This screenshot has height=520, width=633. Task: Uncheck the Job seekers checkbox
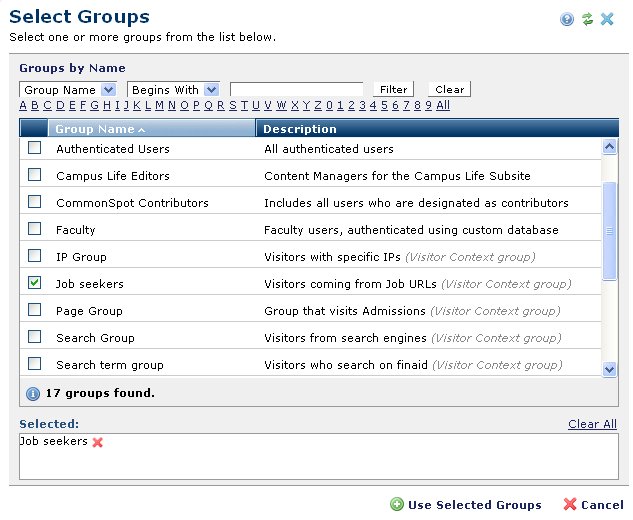35,283
